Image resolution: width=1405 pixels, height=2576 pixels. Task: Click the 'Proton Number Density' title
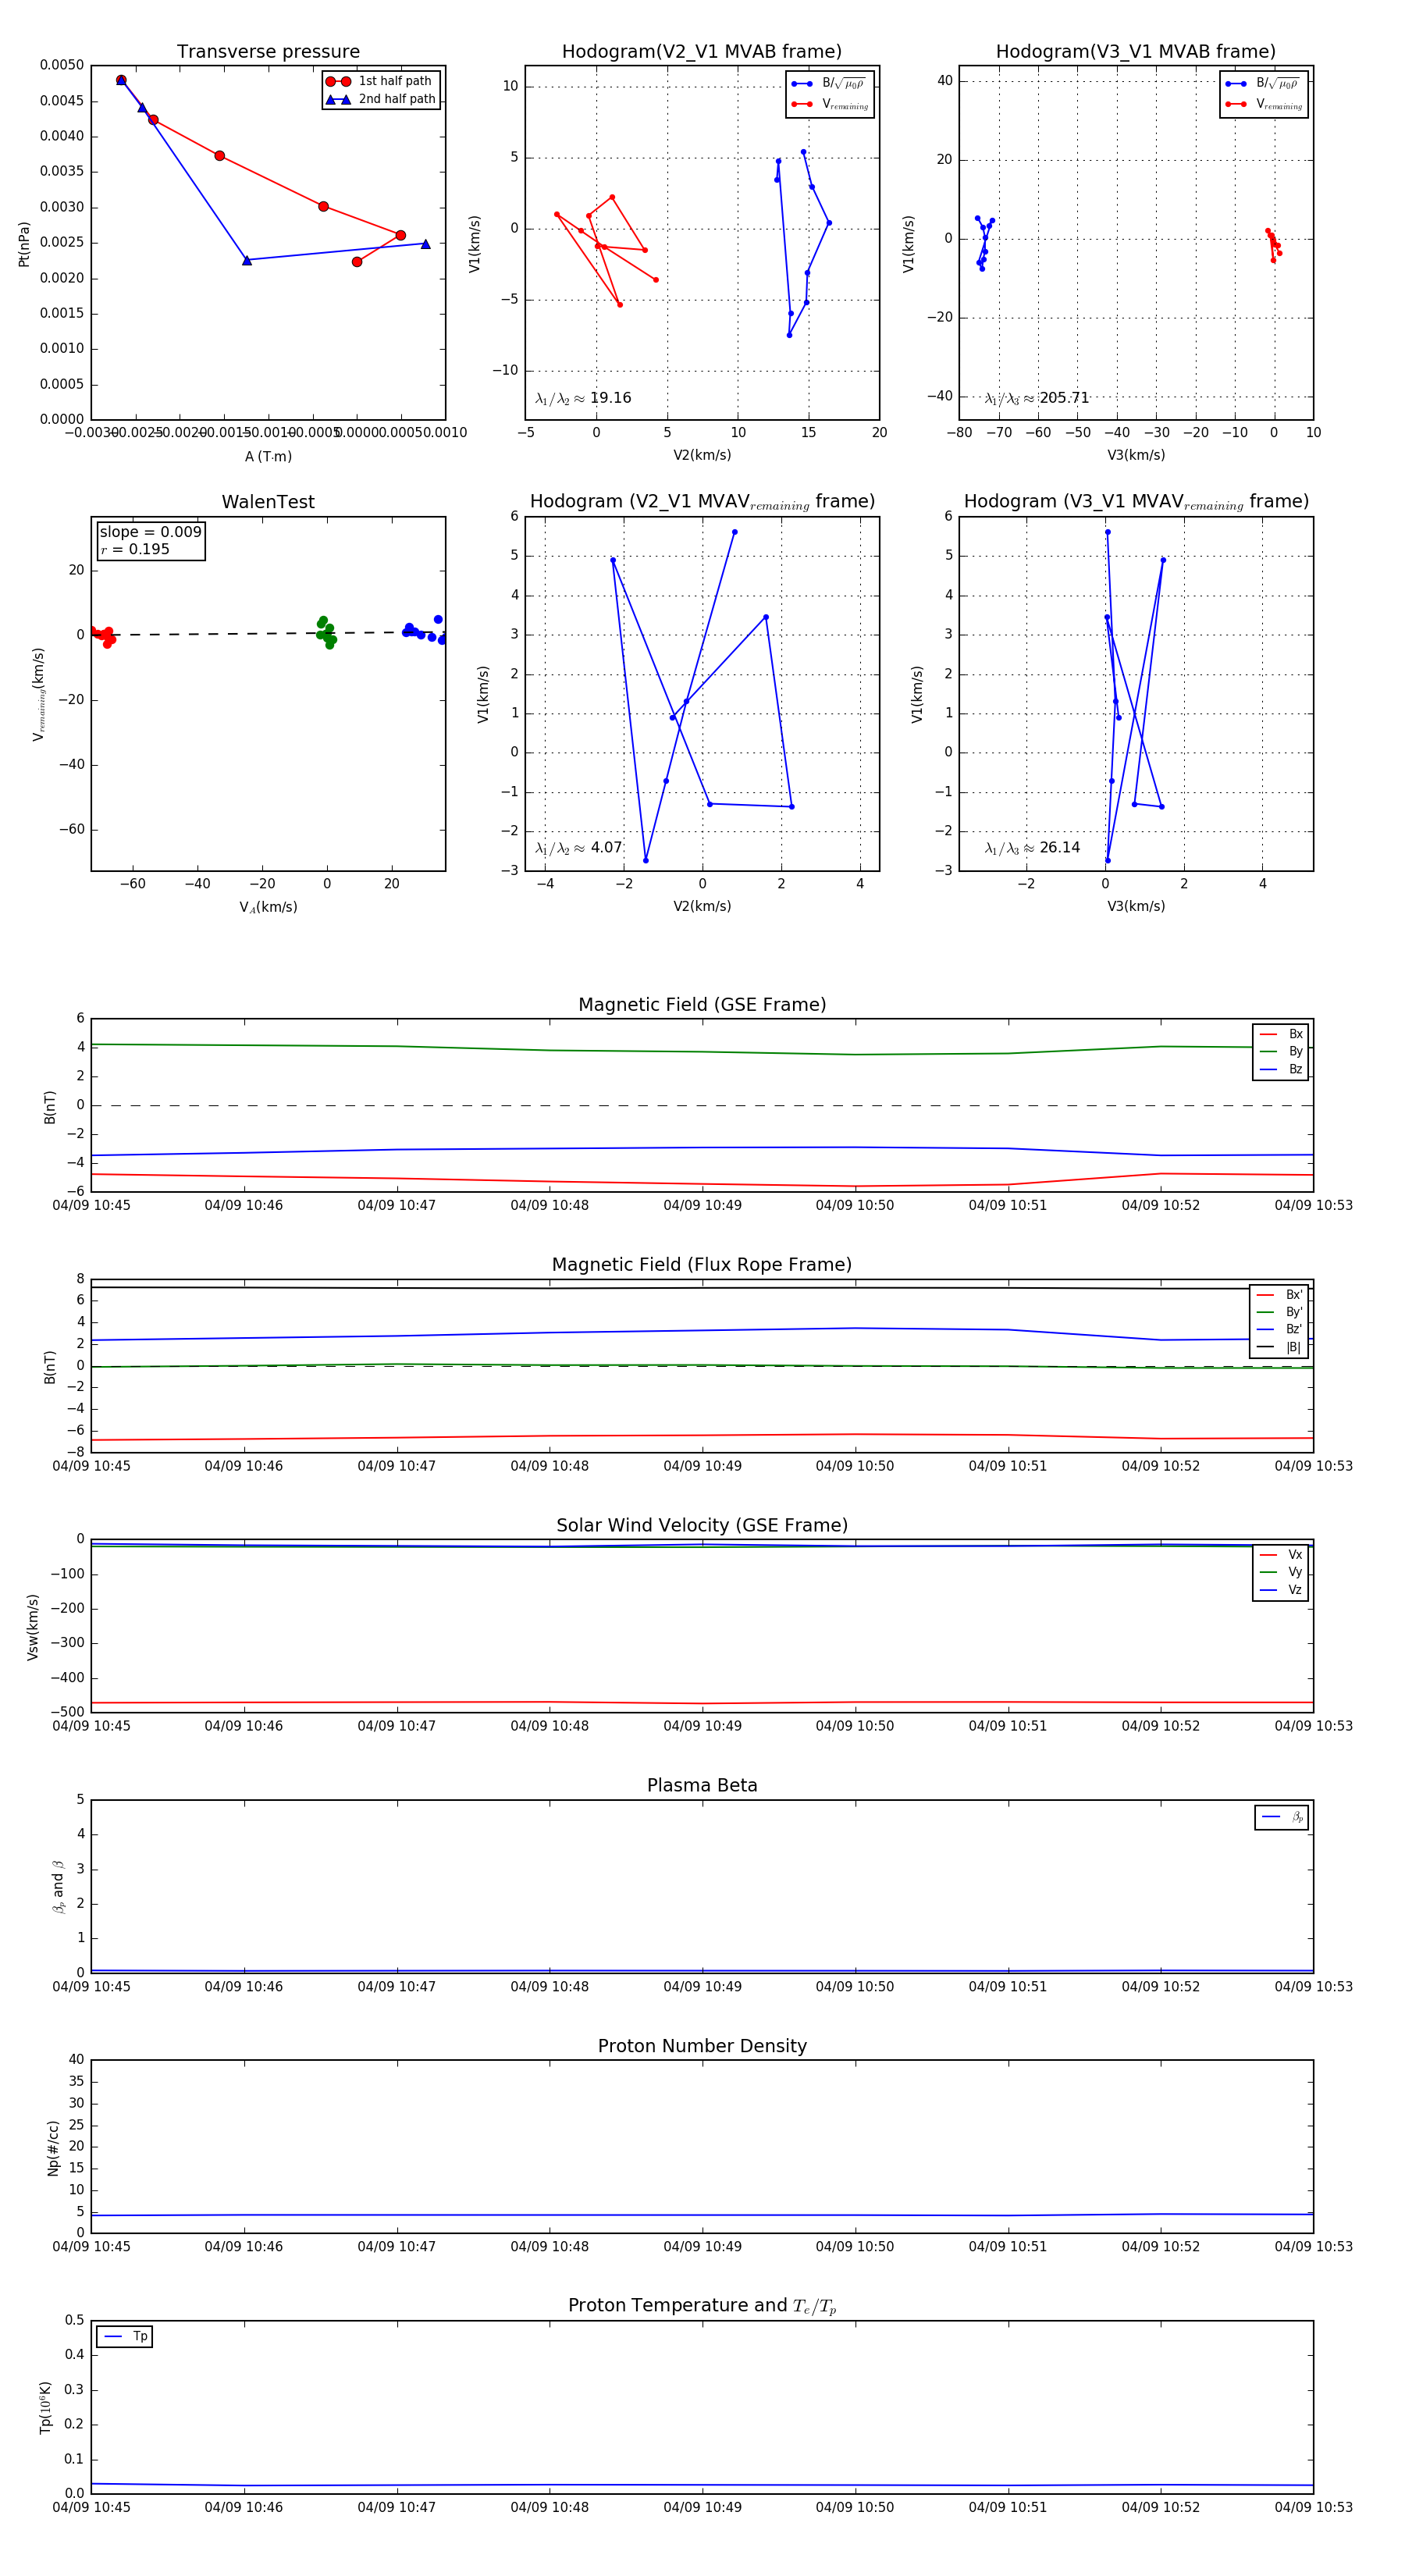tap(702, 2046)
